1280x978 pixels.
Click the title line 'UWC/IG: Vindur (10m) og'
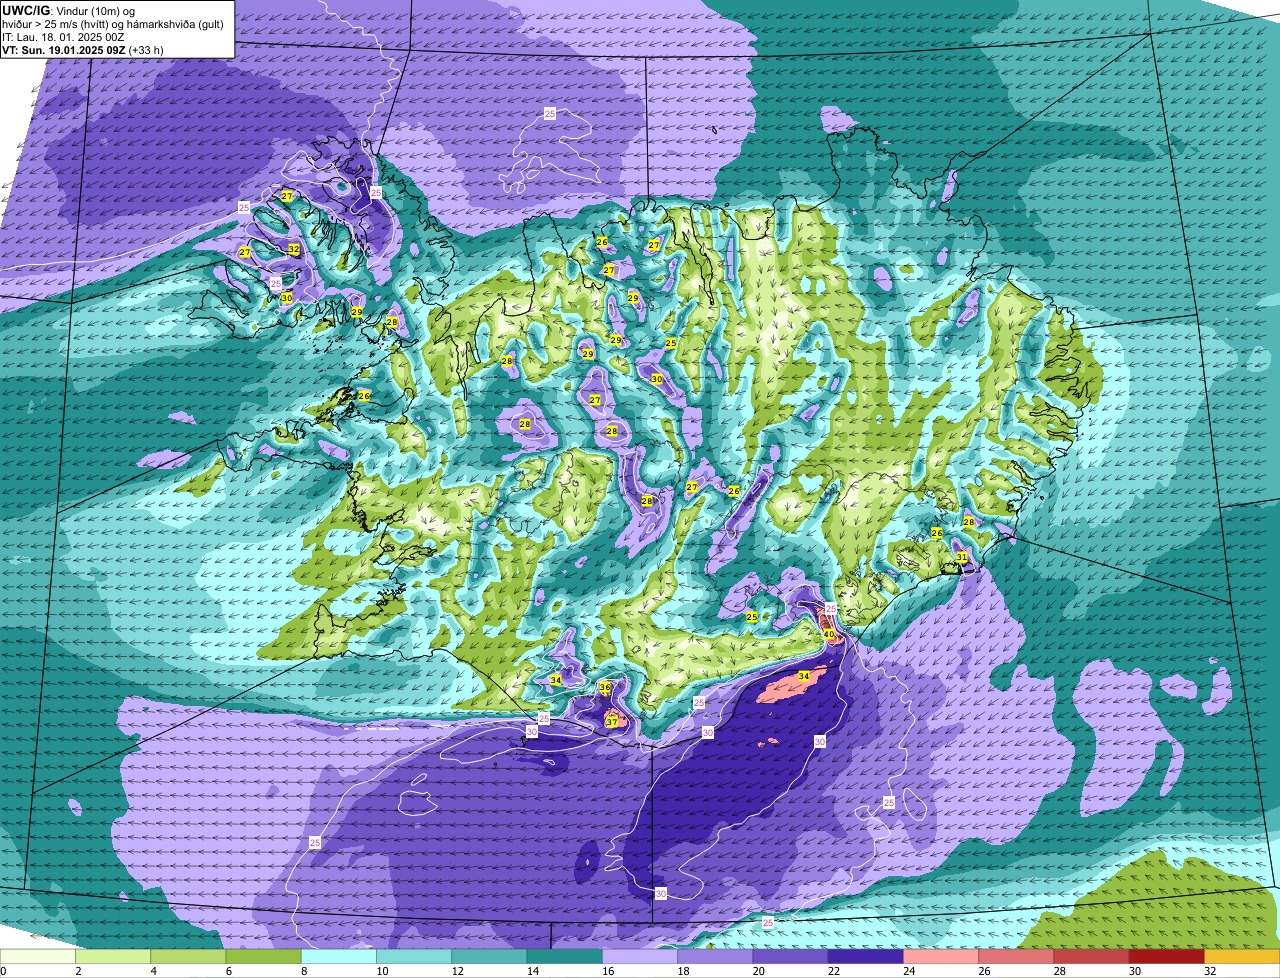(x=69, y=9)
